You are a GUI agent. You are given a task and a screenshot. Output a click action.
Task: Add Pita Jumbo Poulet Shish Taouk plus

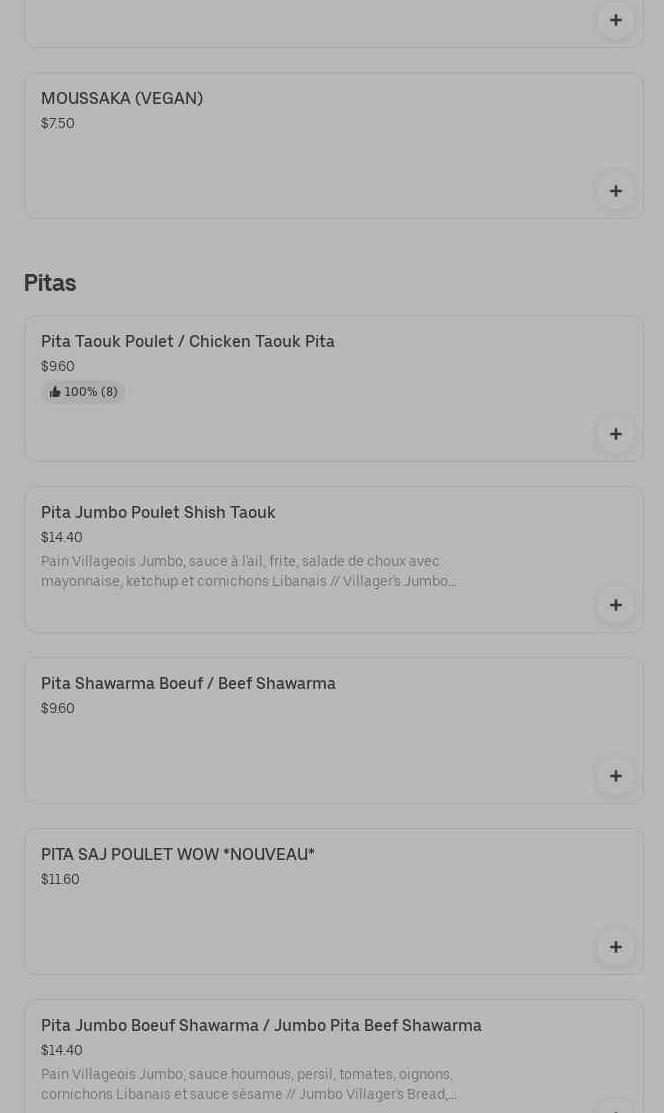616,605
